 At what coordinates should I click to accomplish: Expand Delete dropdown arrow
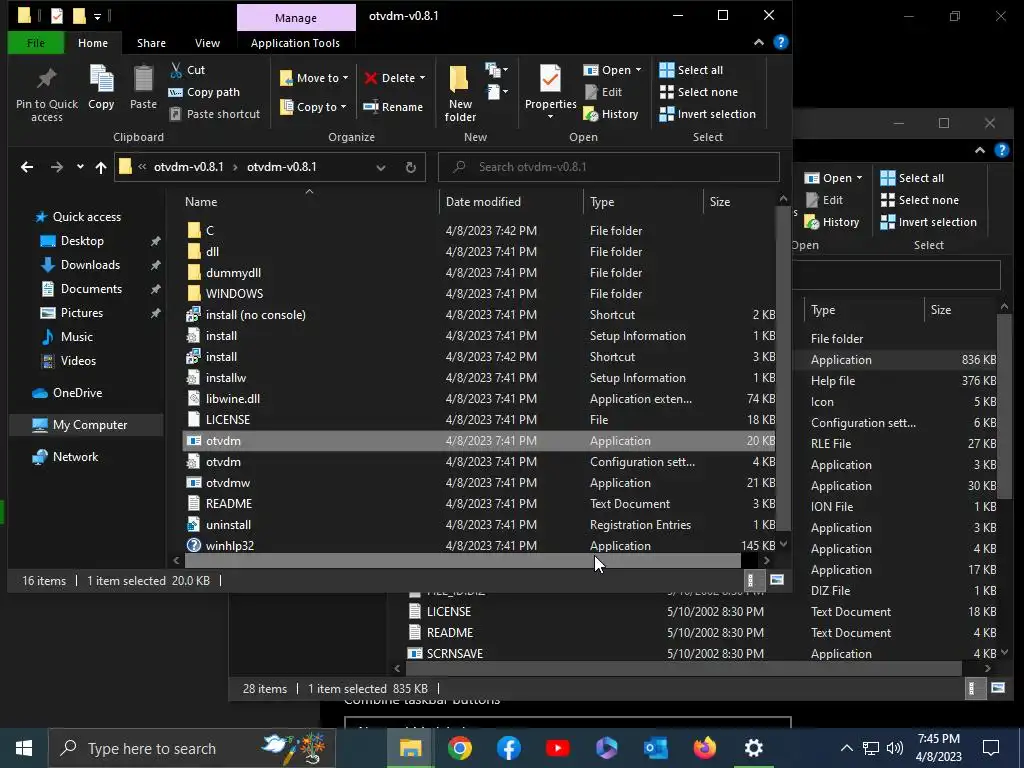(423, 78)
